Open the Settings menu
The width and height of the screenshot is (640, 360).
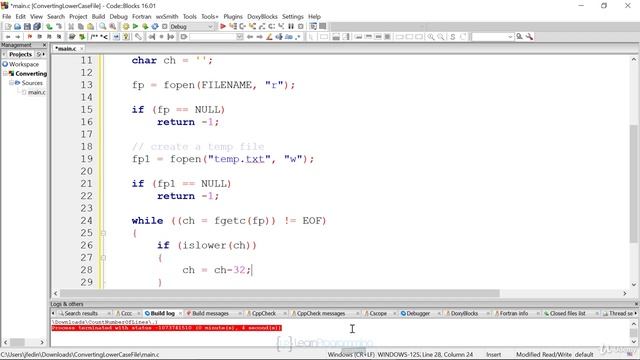point(293,16)
